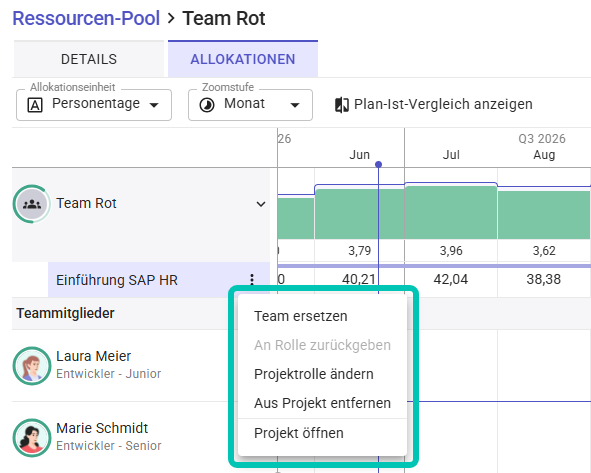The width and height of the screenshot is (591, 473).
Task: Select team member Marie Schmidt name
Action: (x=102, y=428)
